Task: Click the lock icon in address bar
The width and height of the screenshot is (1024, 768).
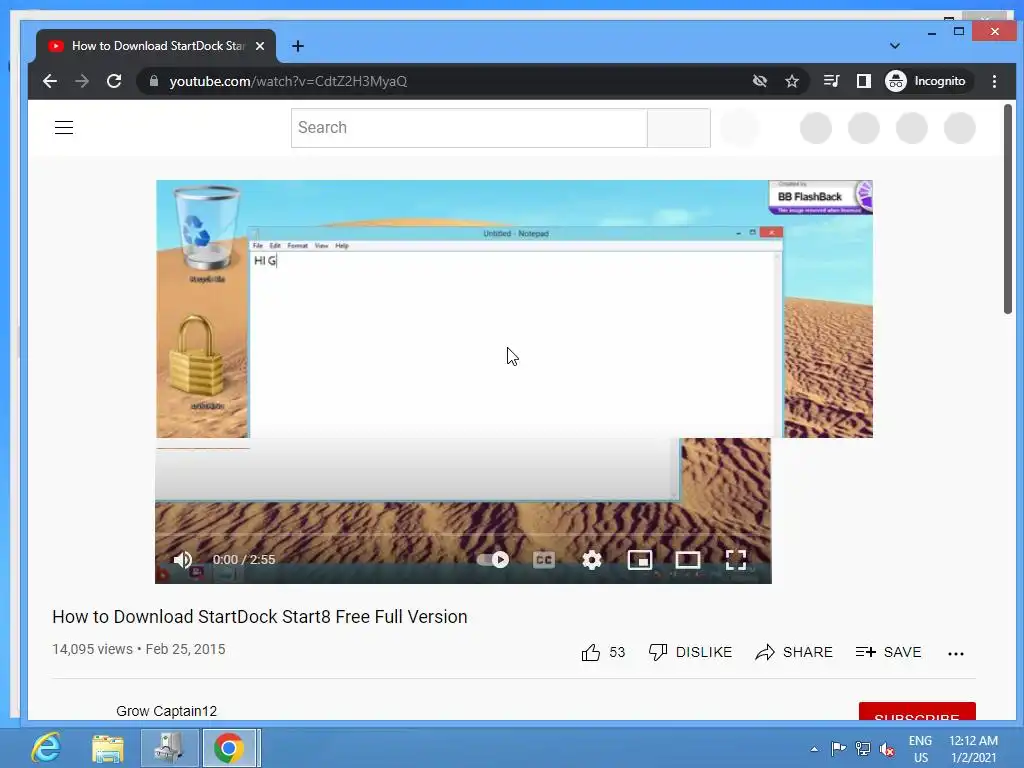Action: click(154, 81)
